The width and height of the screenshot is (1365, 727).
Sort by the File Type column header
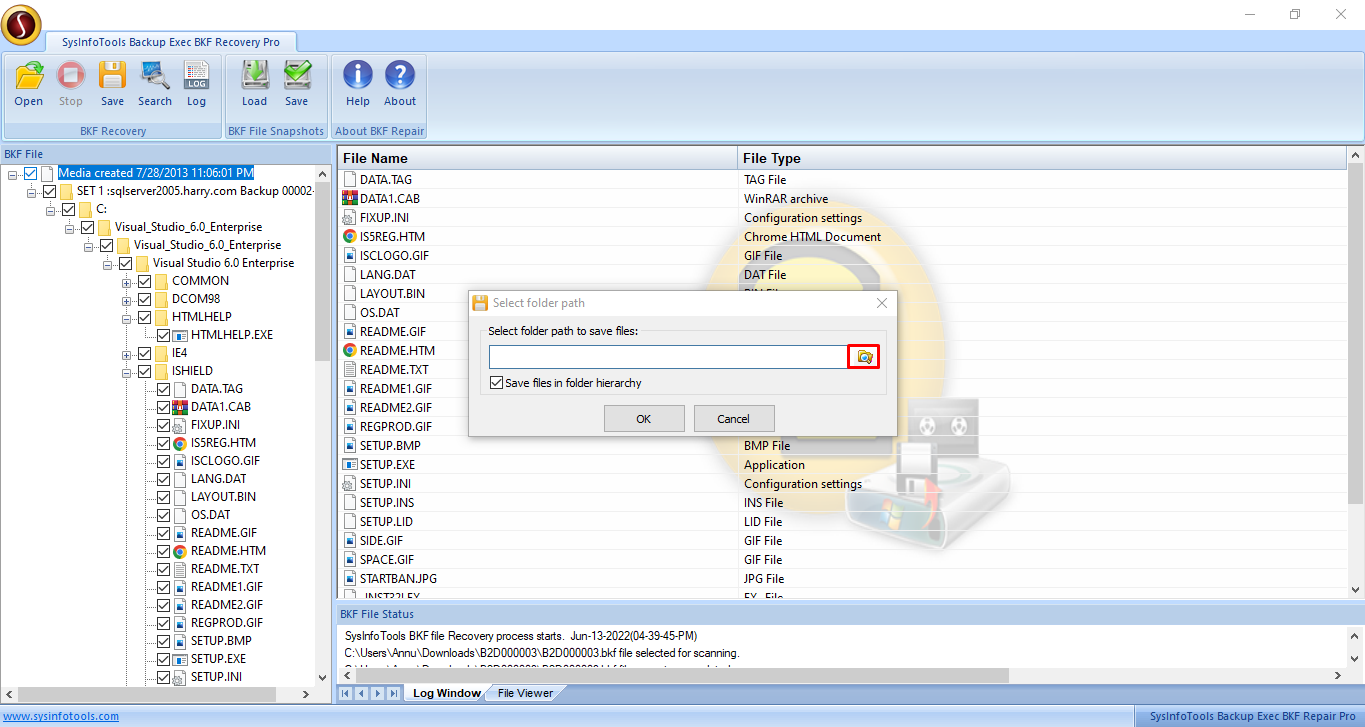click(1042, 158)
